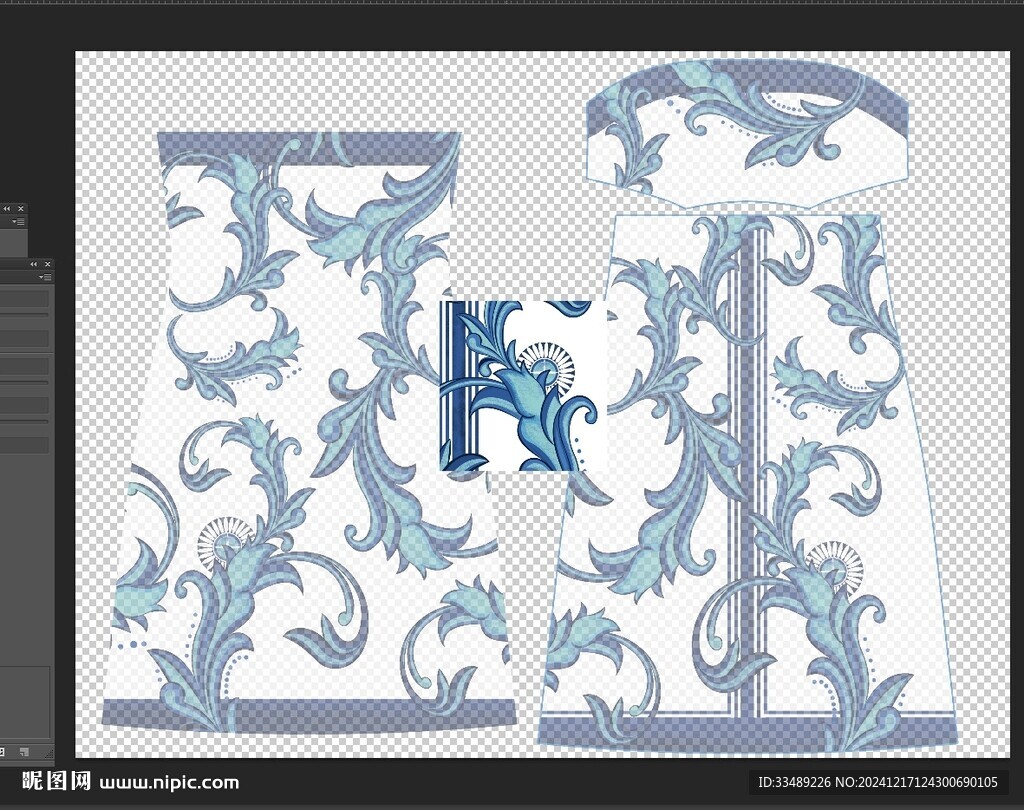Screen dimensions: 1024x810
Task: Collapse the lower floating panel with double-arrow icon
Action: (x=34, y=264)
